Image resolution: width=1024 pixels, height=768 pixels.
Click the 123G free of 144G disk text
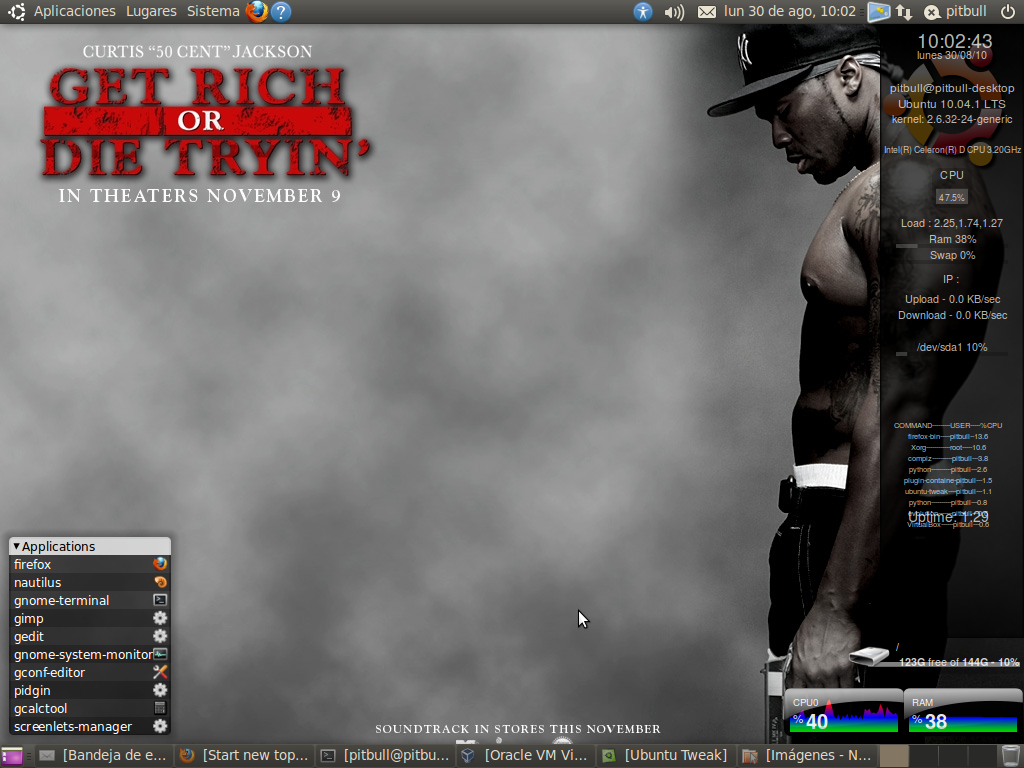959,662
